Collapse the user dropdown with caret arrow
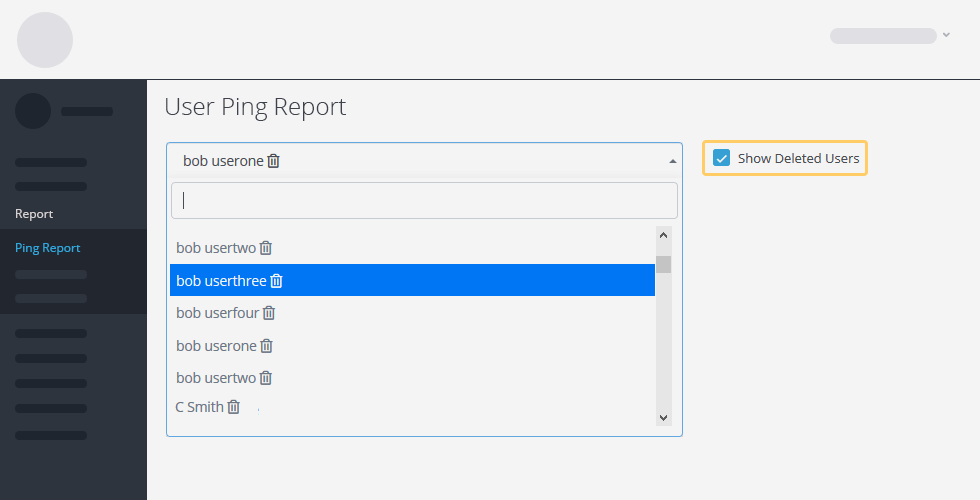Image resolution: width=980 pixels, height=500 pixels. coord(672,161)
